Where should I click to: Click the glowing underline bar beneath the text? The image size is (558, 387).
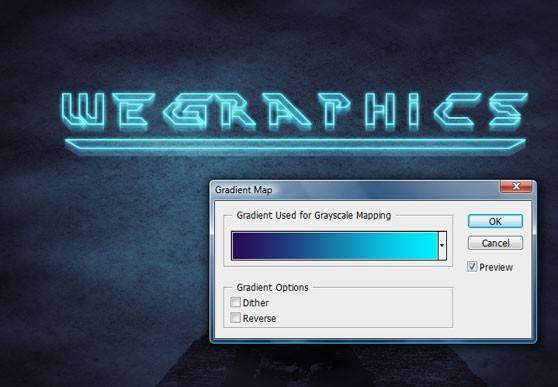point(295,146)
